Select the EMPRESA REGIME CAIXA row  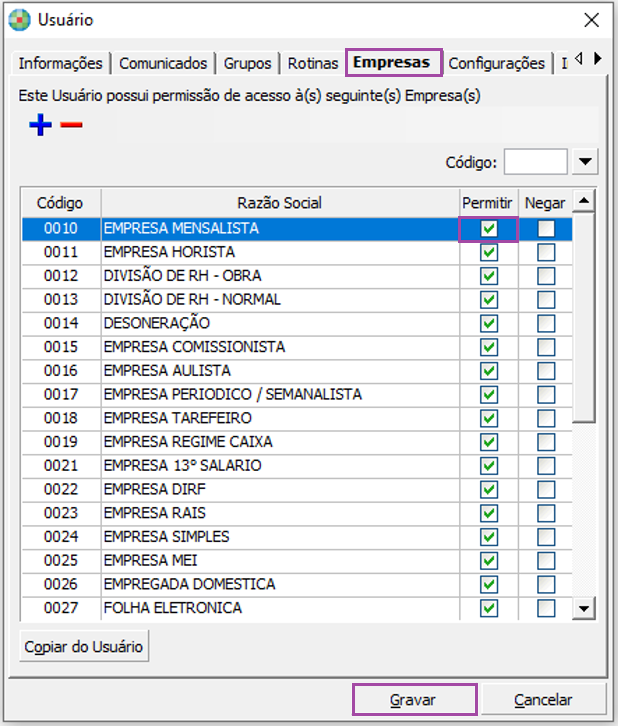coord(297,442)
